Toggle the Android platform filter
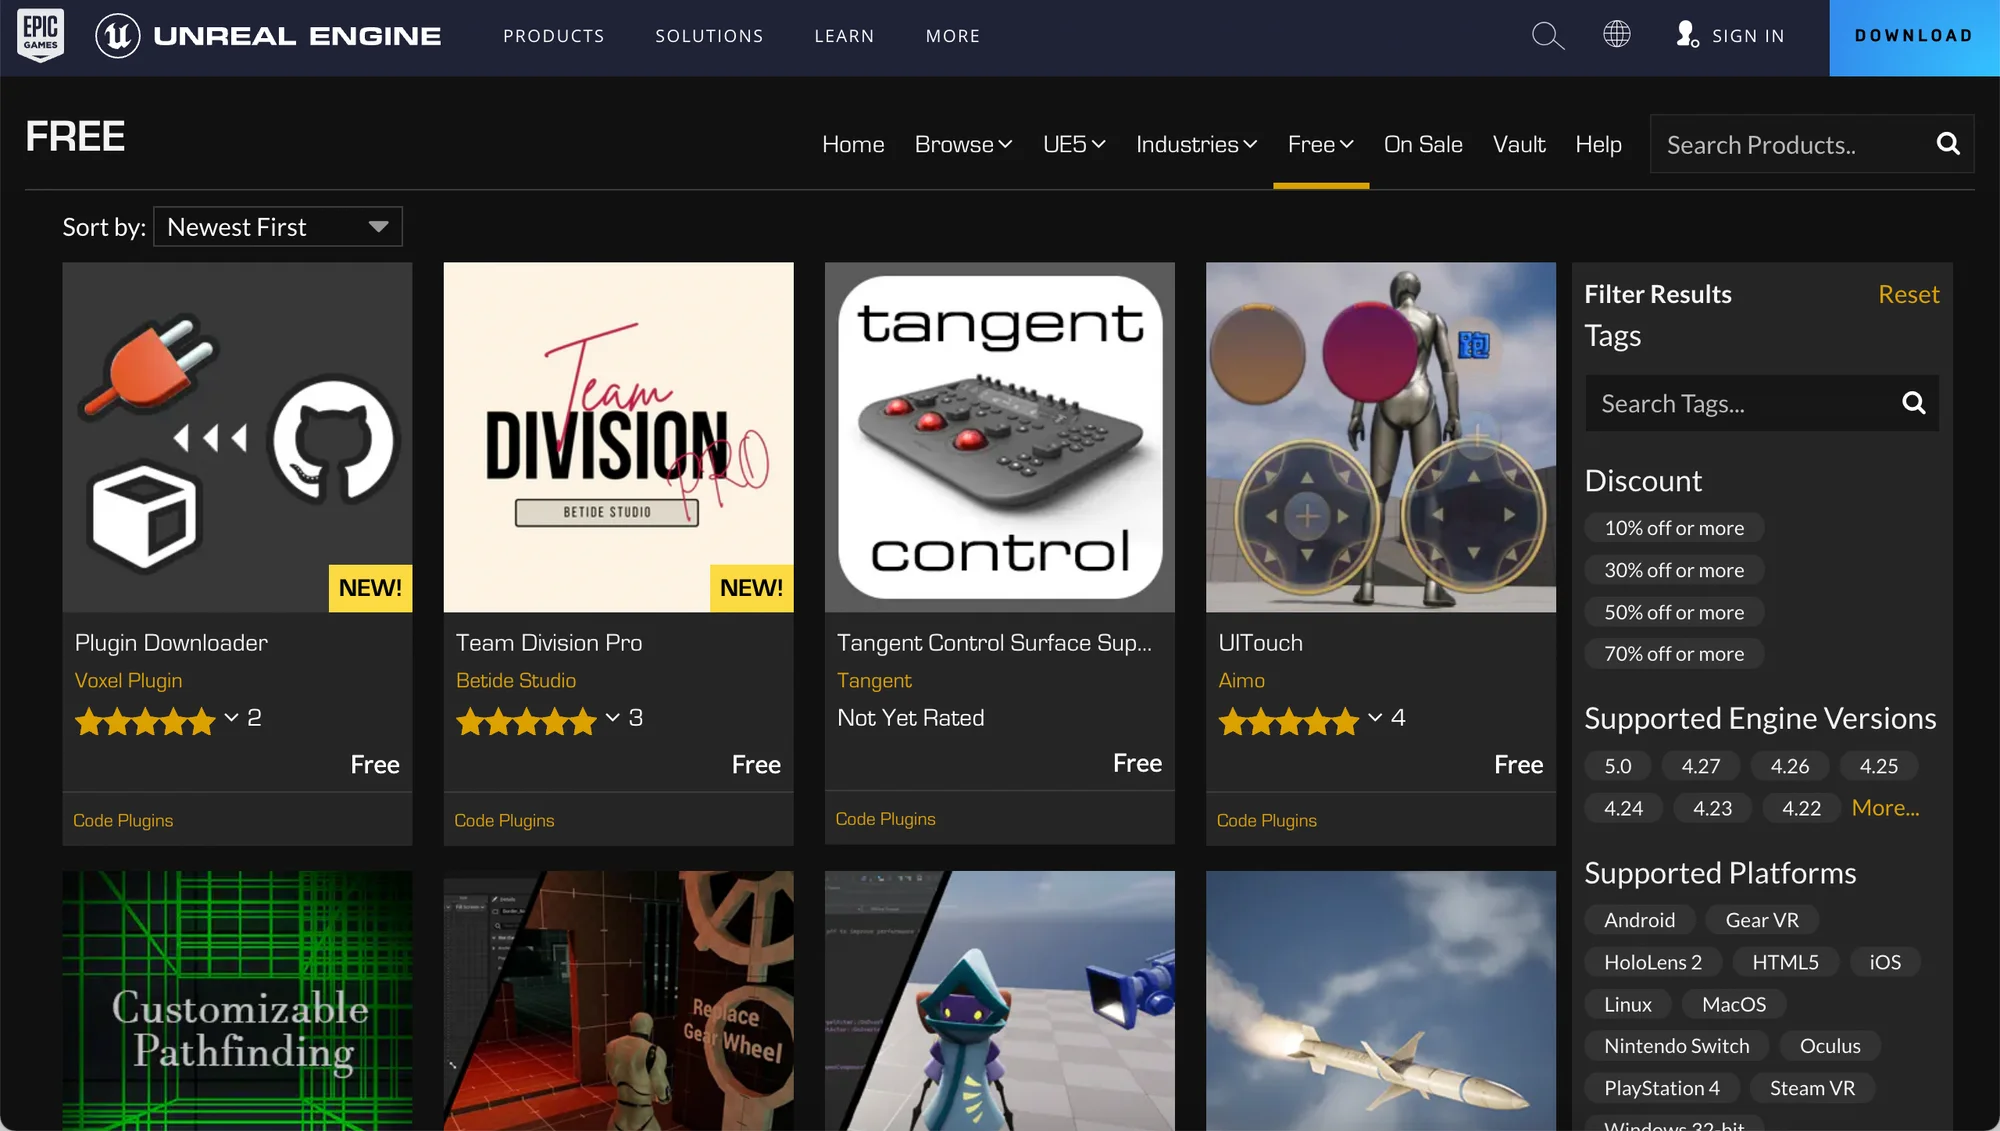The image size is (2000, 1131). 1639,920
